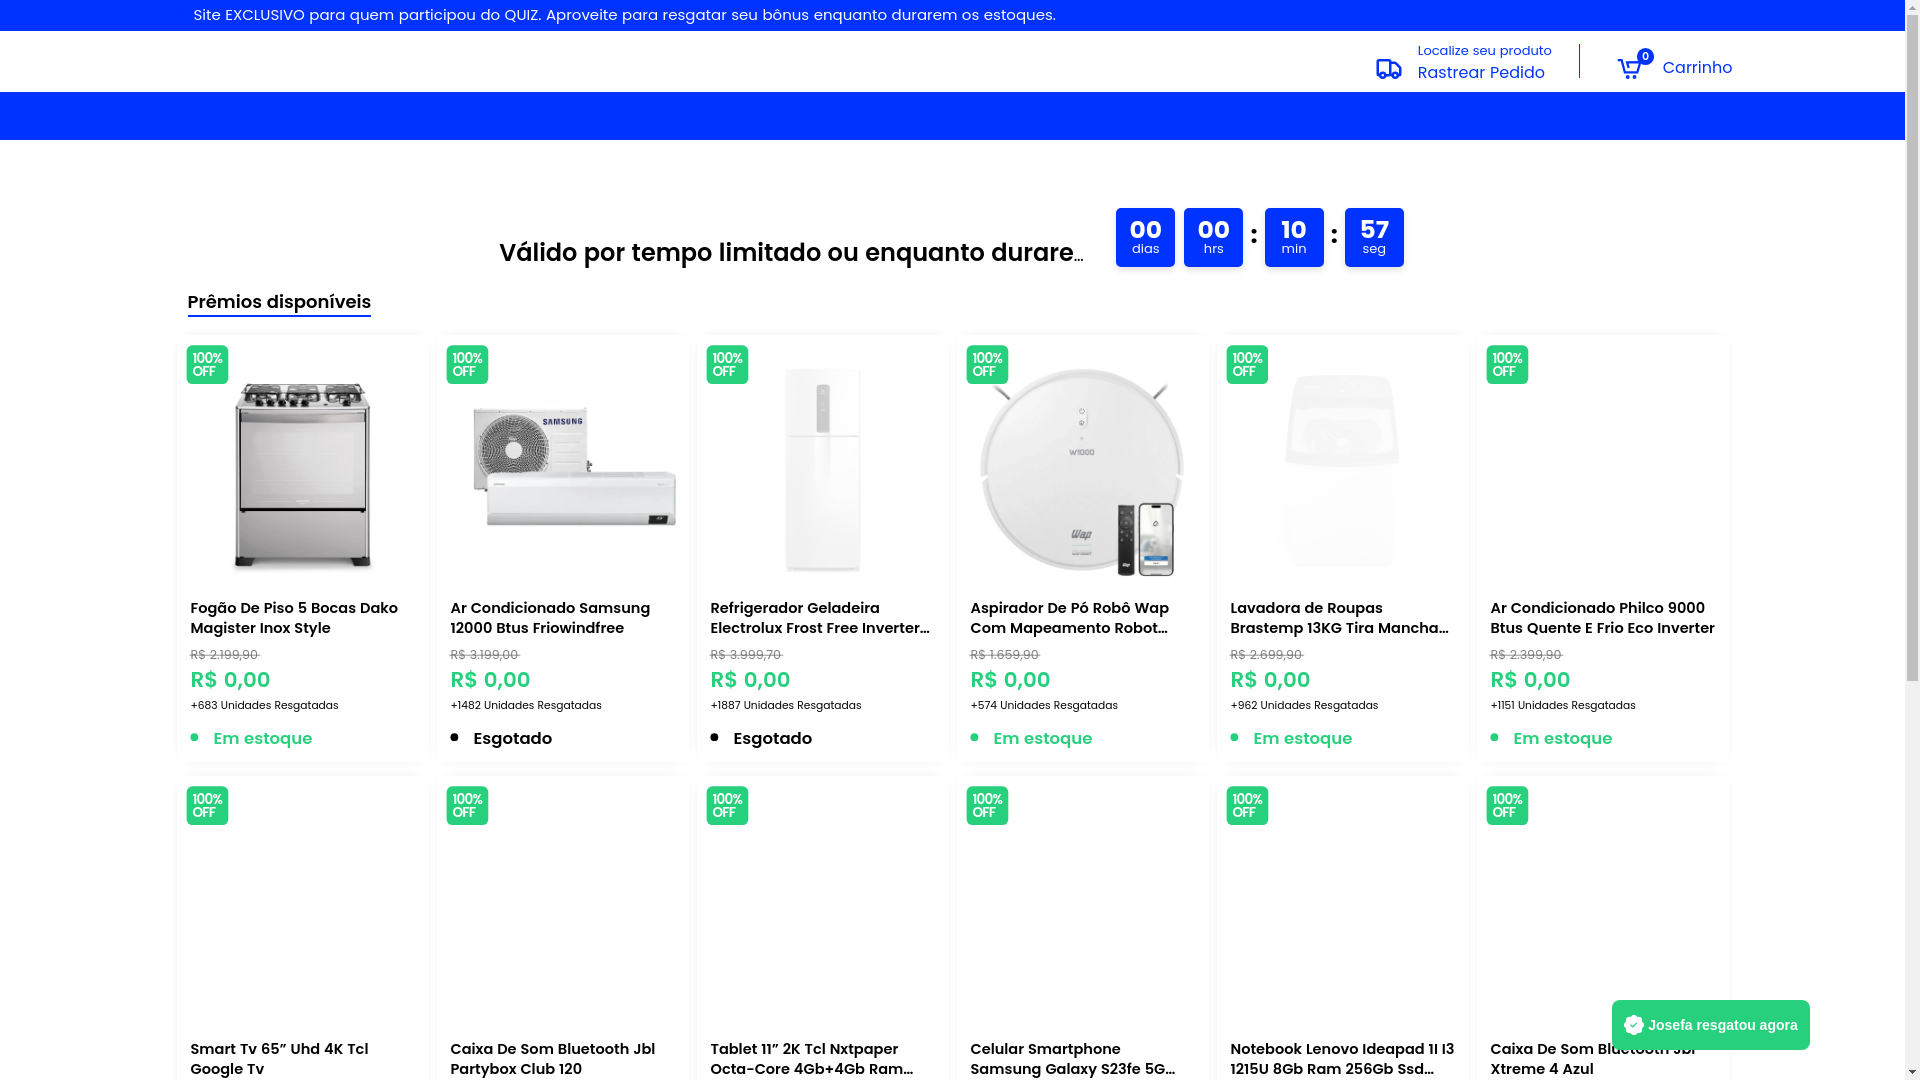The image size is (1920, 1080).
Task: Click the 100% OFF badge on Tcl Tablet
Action: pos(727,806)
